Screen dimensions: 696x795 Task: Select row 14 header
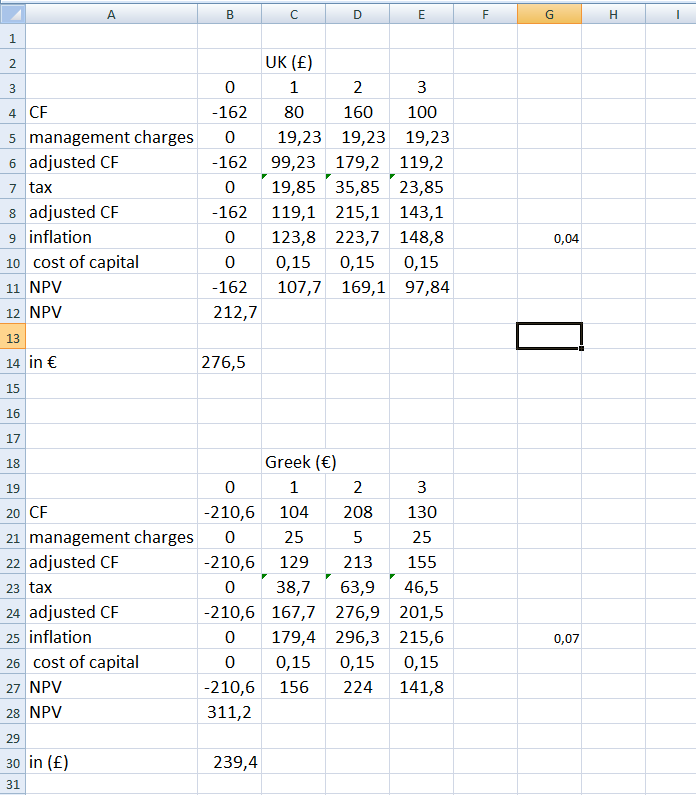pos(12,362)
